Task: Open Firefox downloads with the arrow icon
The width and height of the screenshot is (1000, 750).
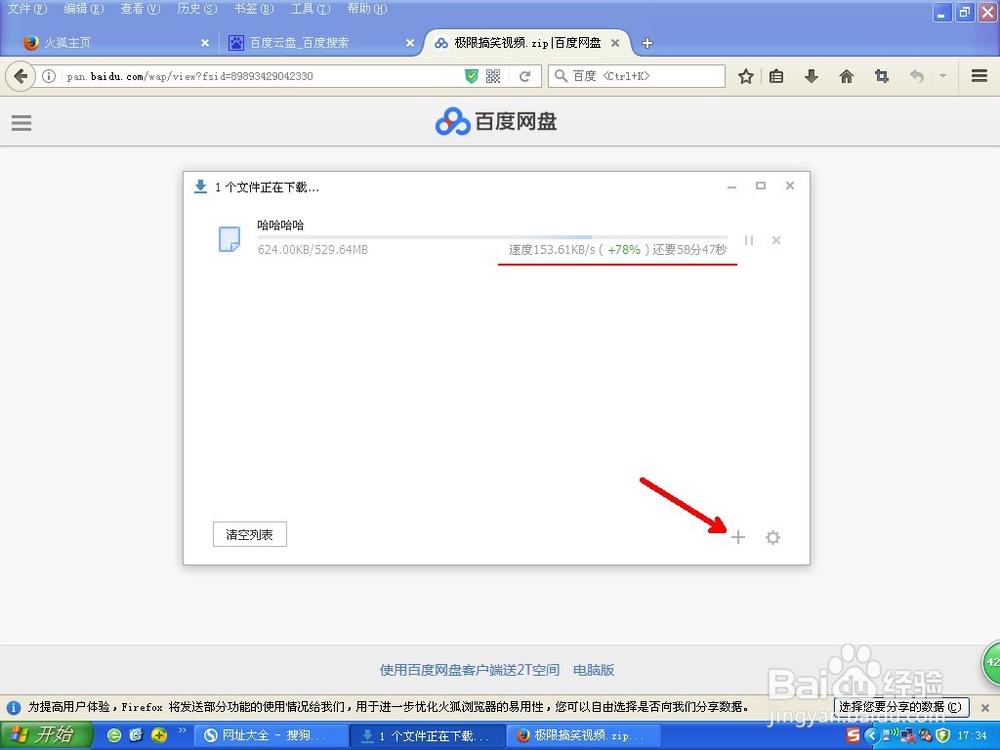Action: pos(812,75)
